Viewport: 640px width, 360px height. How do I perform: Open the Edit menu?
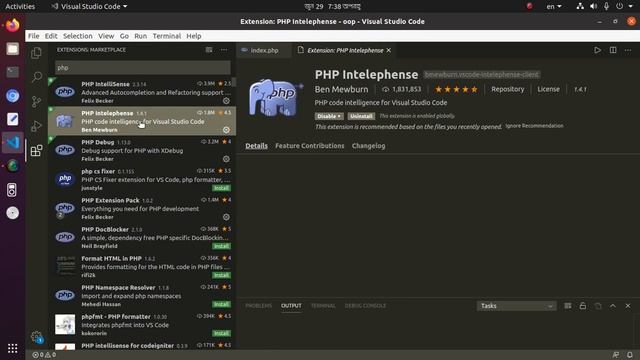tap(51, 36)
